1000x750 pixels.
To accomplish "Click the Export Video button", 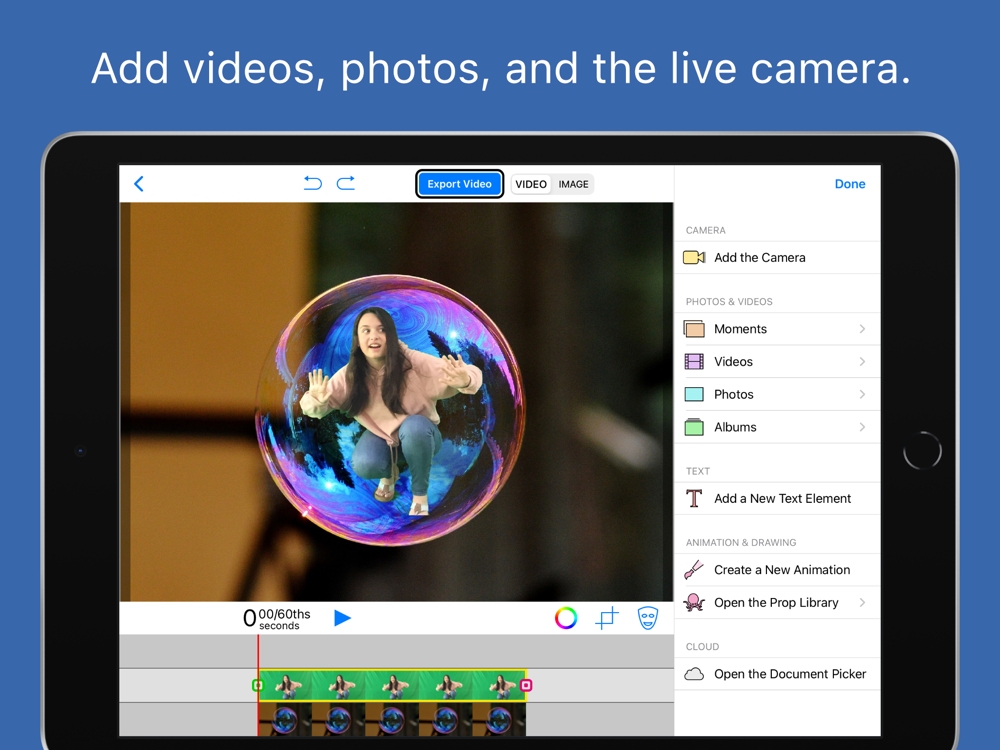I will point(459,184).
